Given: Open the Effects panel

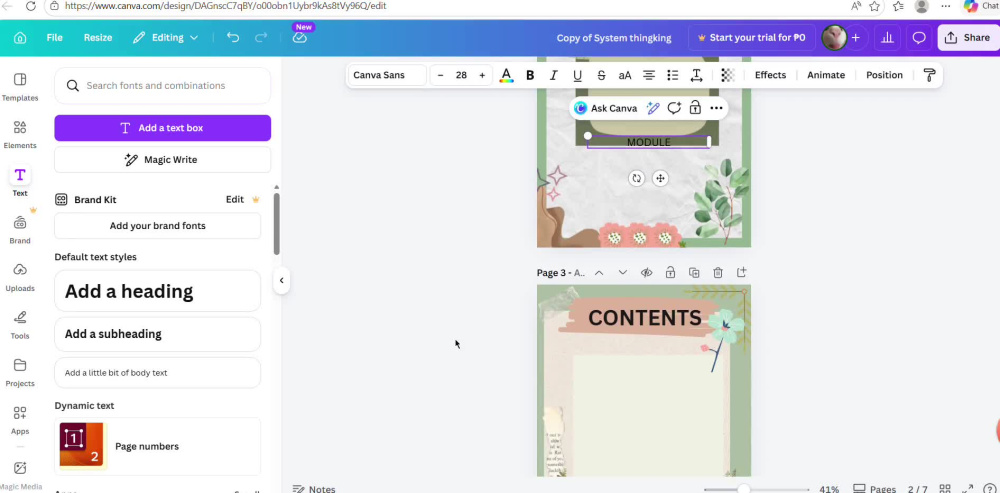Looking at the screenshot, I should (x=770, y=75).
